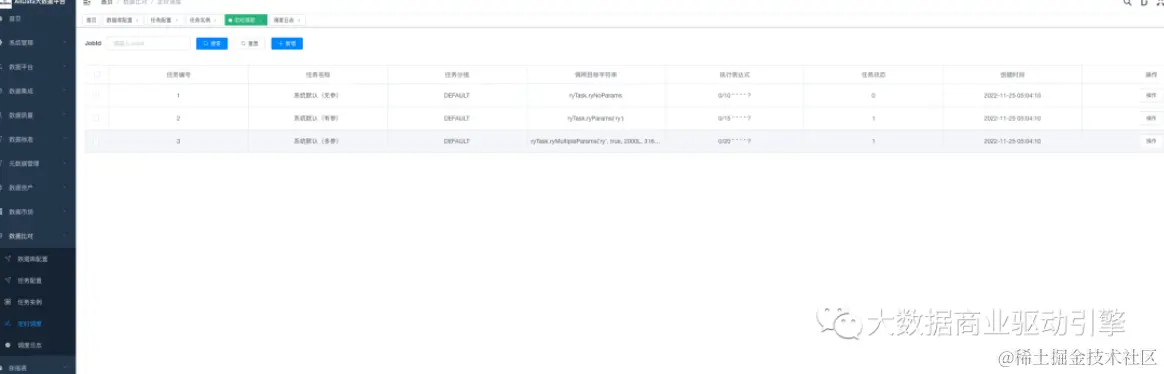The width and height of the screenshot is (1164, 374).
Task: Switch to the 任务配置 tab
Action: (x=164, y=21)
